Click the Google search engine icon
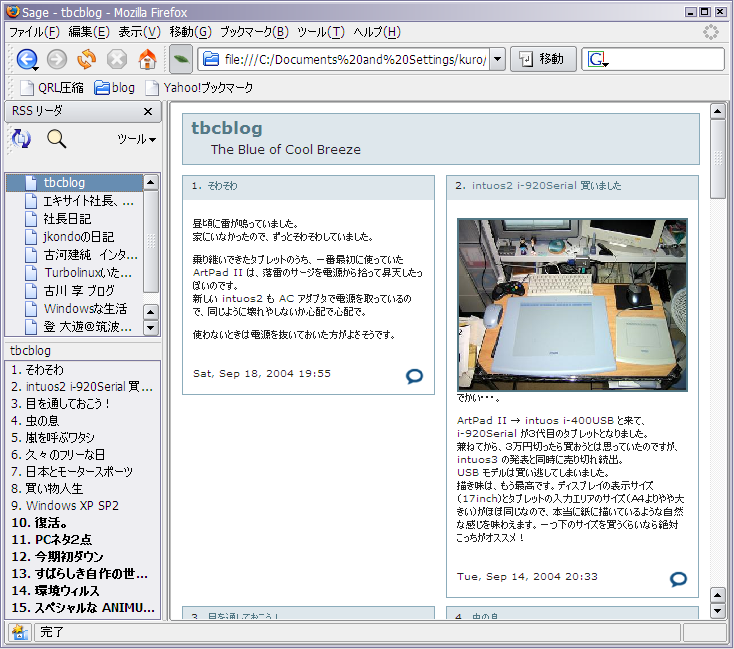Image resolution: width=734 pixels, height=649 pixels. click(x=597, y=59)
